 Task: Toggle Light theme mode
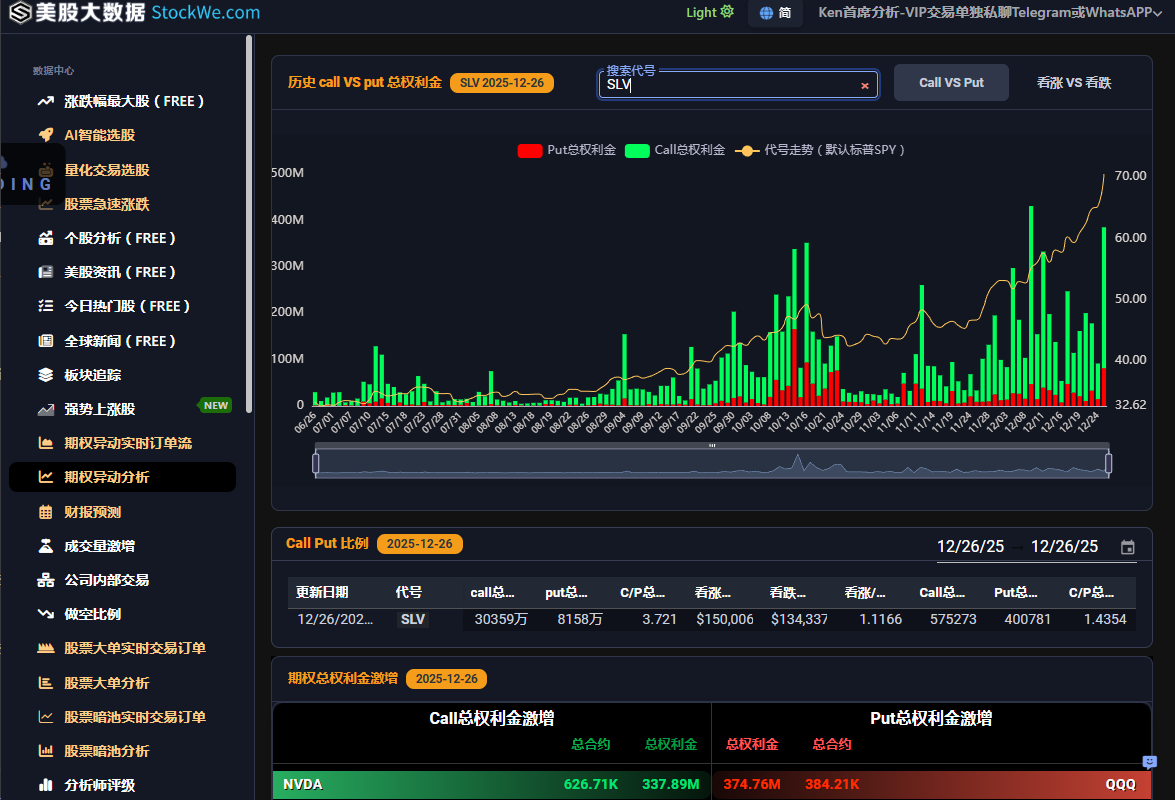tap(710, 12)
